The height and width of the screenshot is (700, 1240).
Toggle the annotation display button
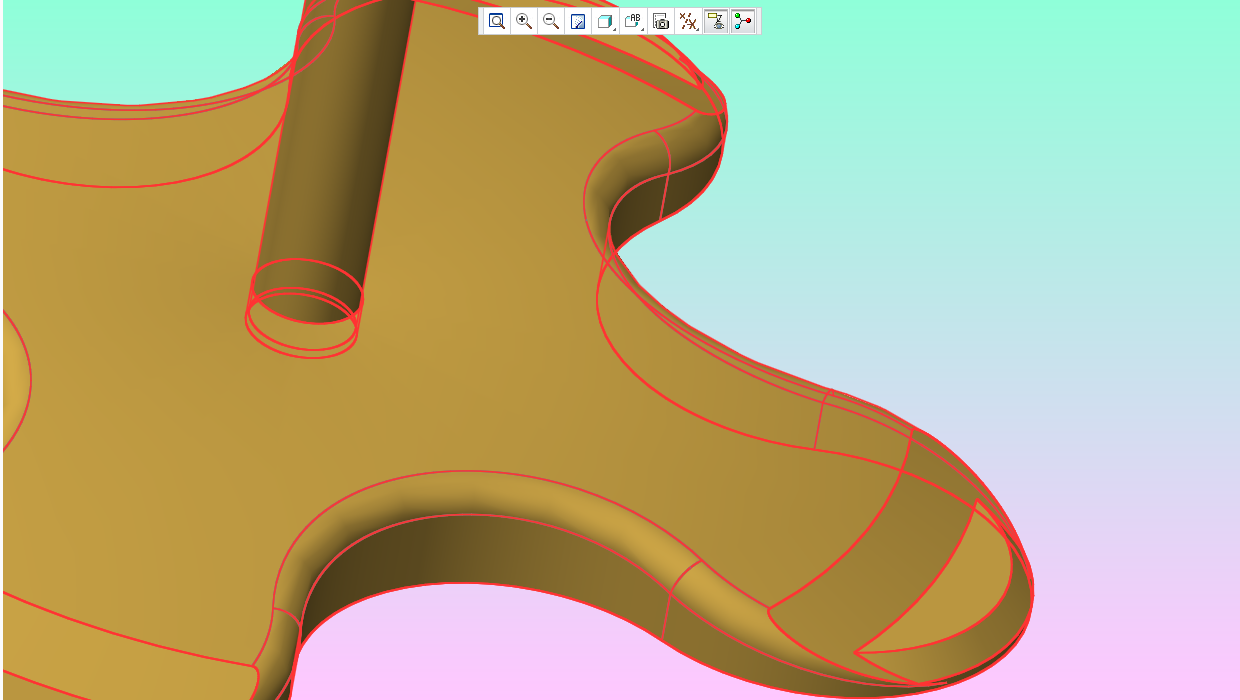point(716,21)
